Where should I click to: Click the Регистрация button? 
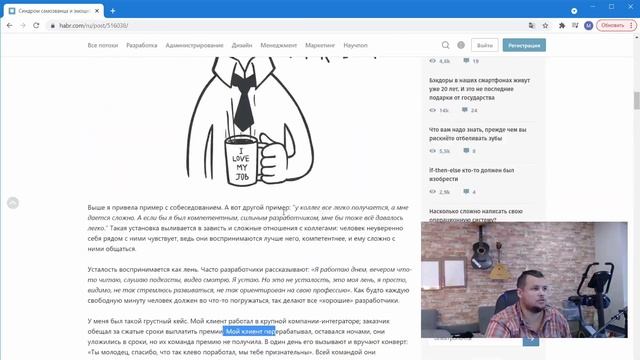click(x=524, y=45)
